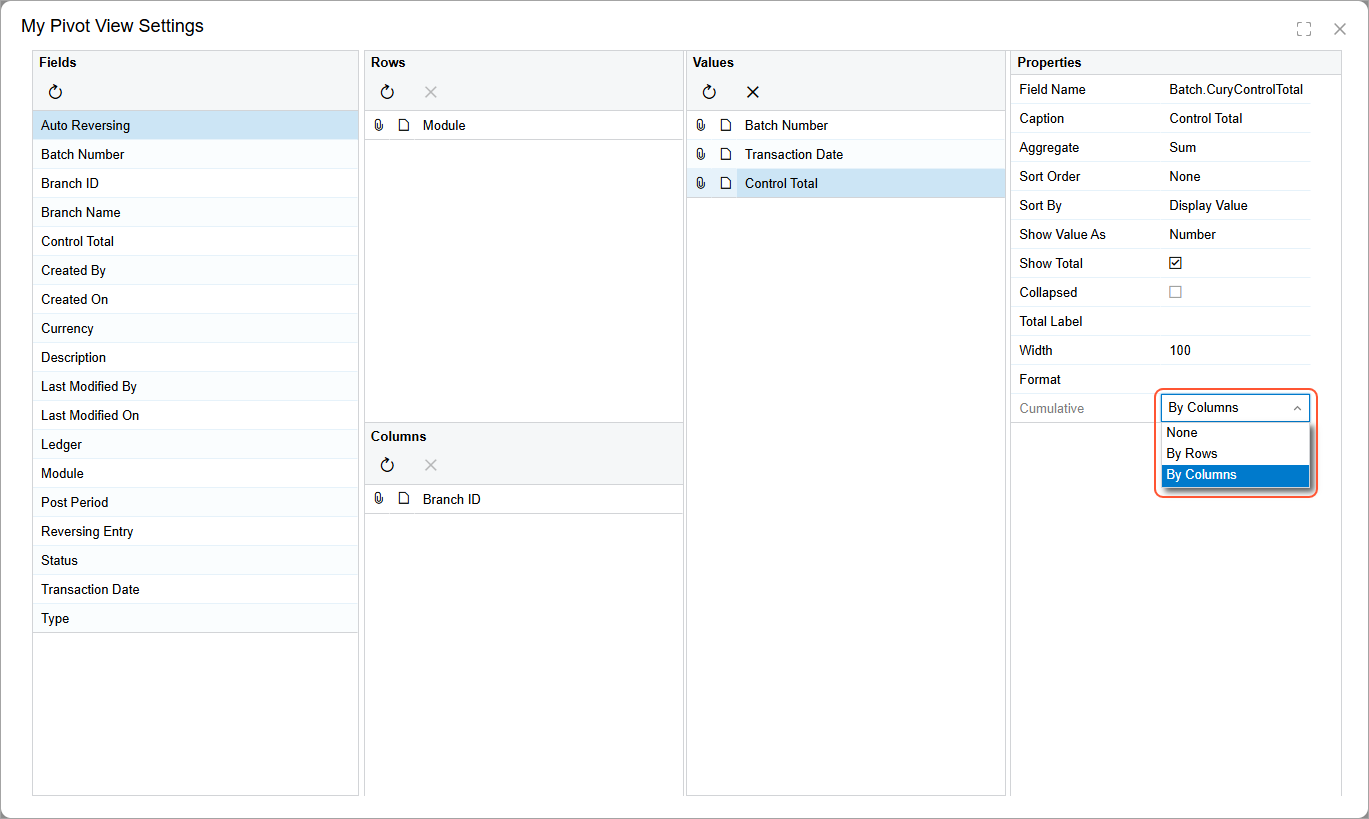The height and width of the screenshot is (819, 1369).
Task: Click the clip icon beside Transaction Date value
Action: pyautogui.click(x=701, y=154)
